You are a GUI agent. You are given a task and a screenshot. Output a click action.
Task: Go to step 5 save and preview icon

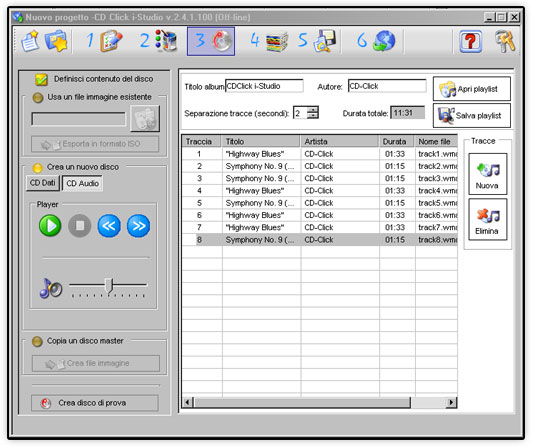317,41
